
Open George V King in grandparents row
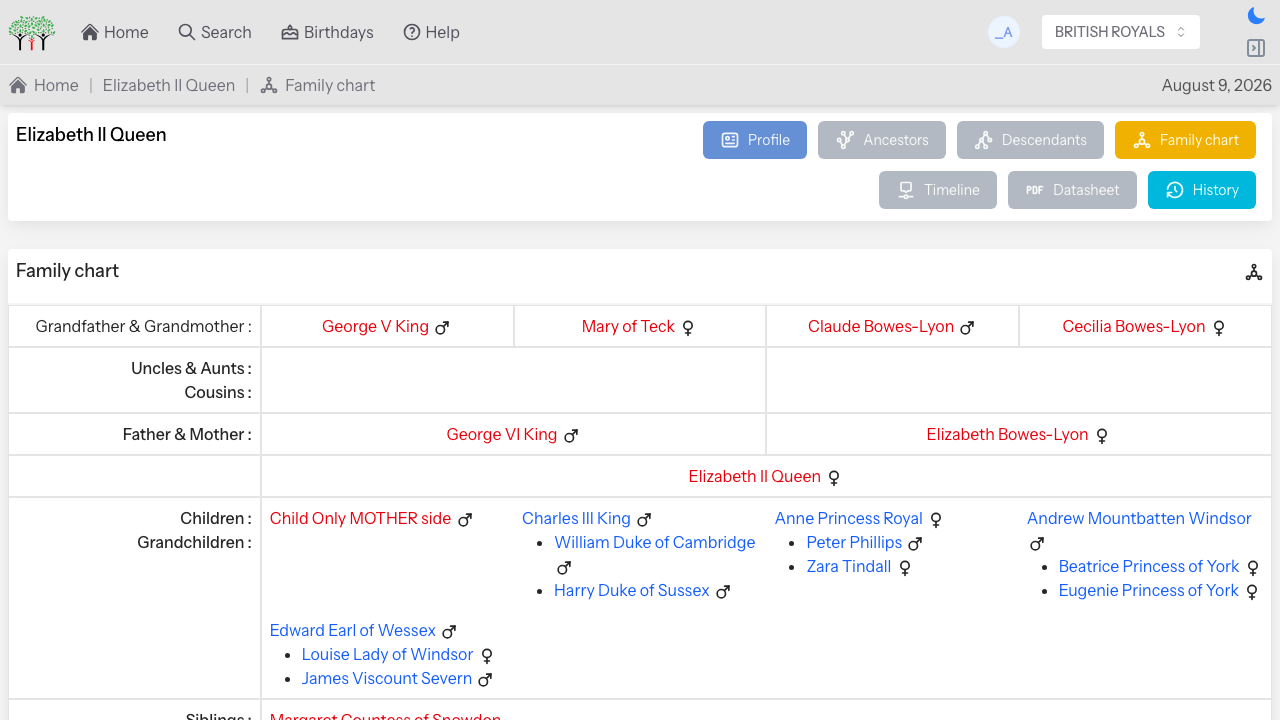tap(375, 326)
